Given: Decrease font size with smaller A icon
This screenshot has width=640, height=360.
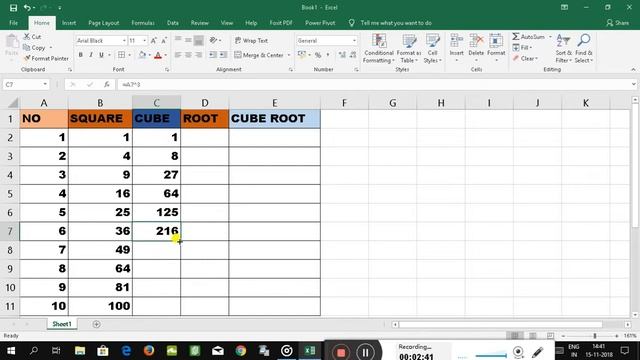Looking at the screenshot, I should coord(164,40).
